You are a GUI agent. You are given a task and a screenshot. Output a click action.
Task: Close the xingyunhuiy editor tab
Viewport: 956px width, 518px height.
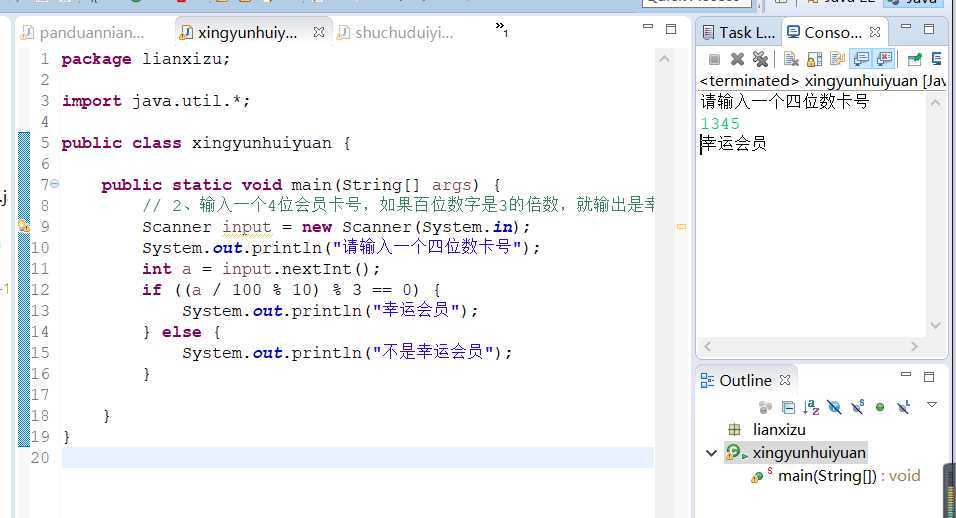click(318, 32)
